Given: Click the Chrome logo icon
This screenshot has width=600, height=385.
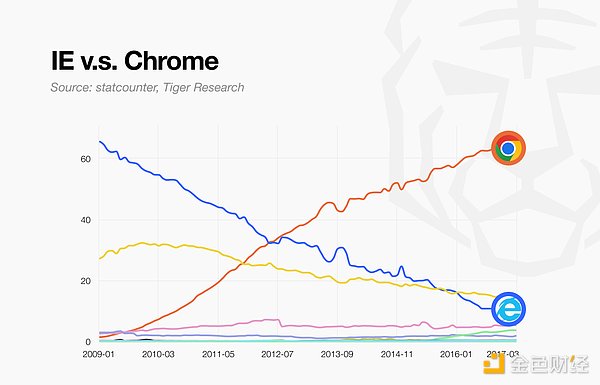Looking at the screenshot, I should tap(508, 148).
